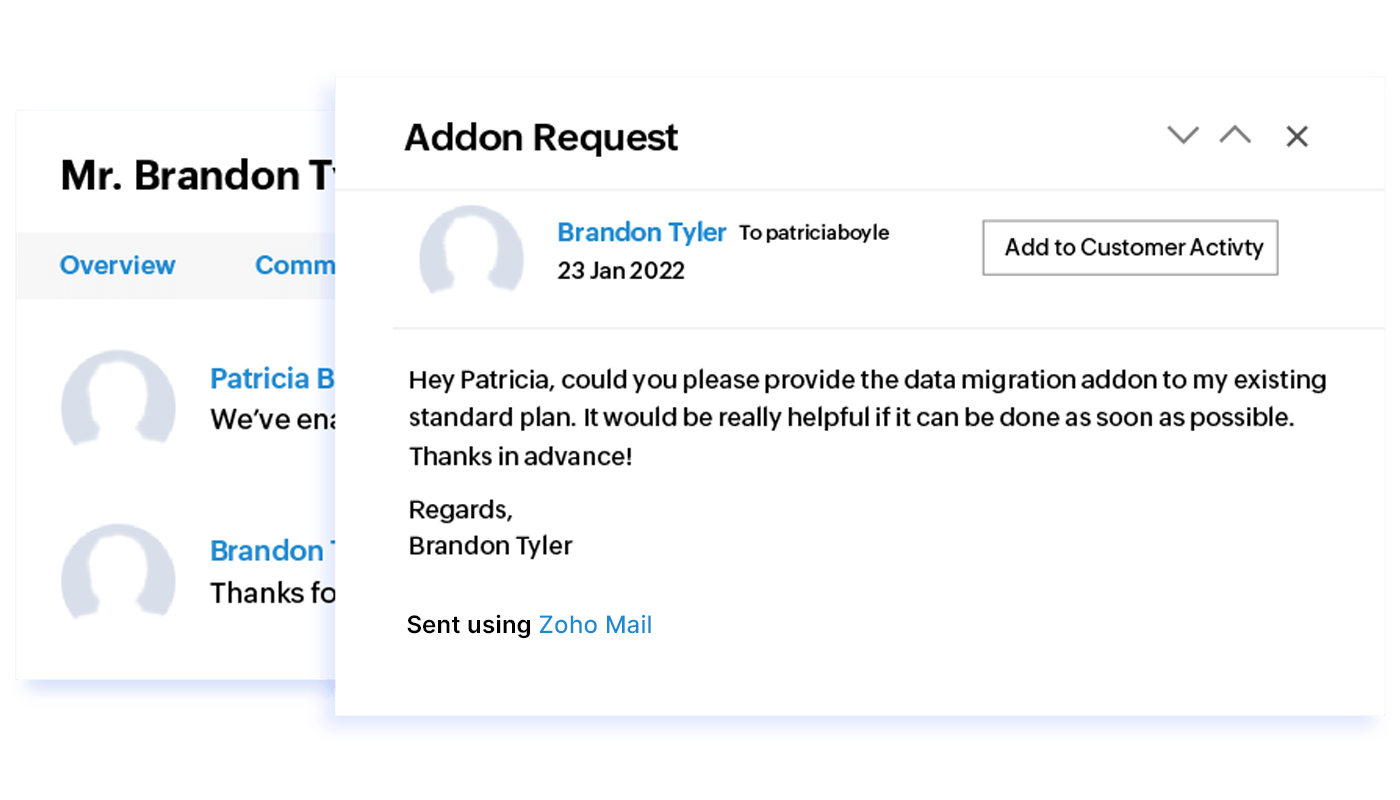Click Patricia's avatar in the comments list
1400x800 pixels.
(118, 399)
